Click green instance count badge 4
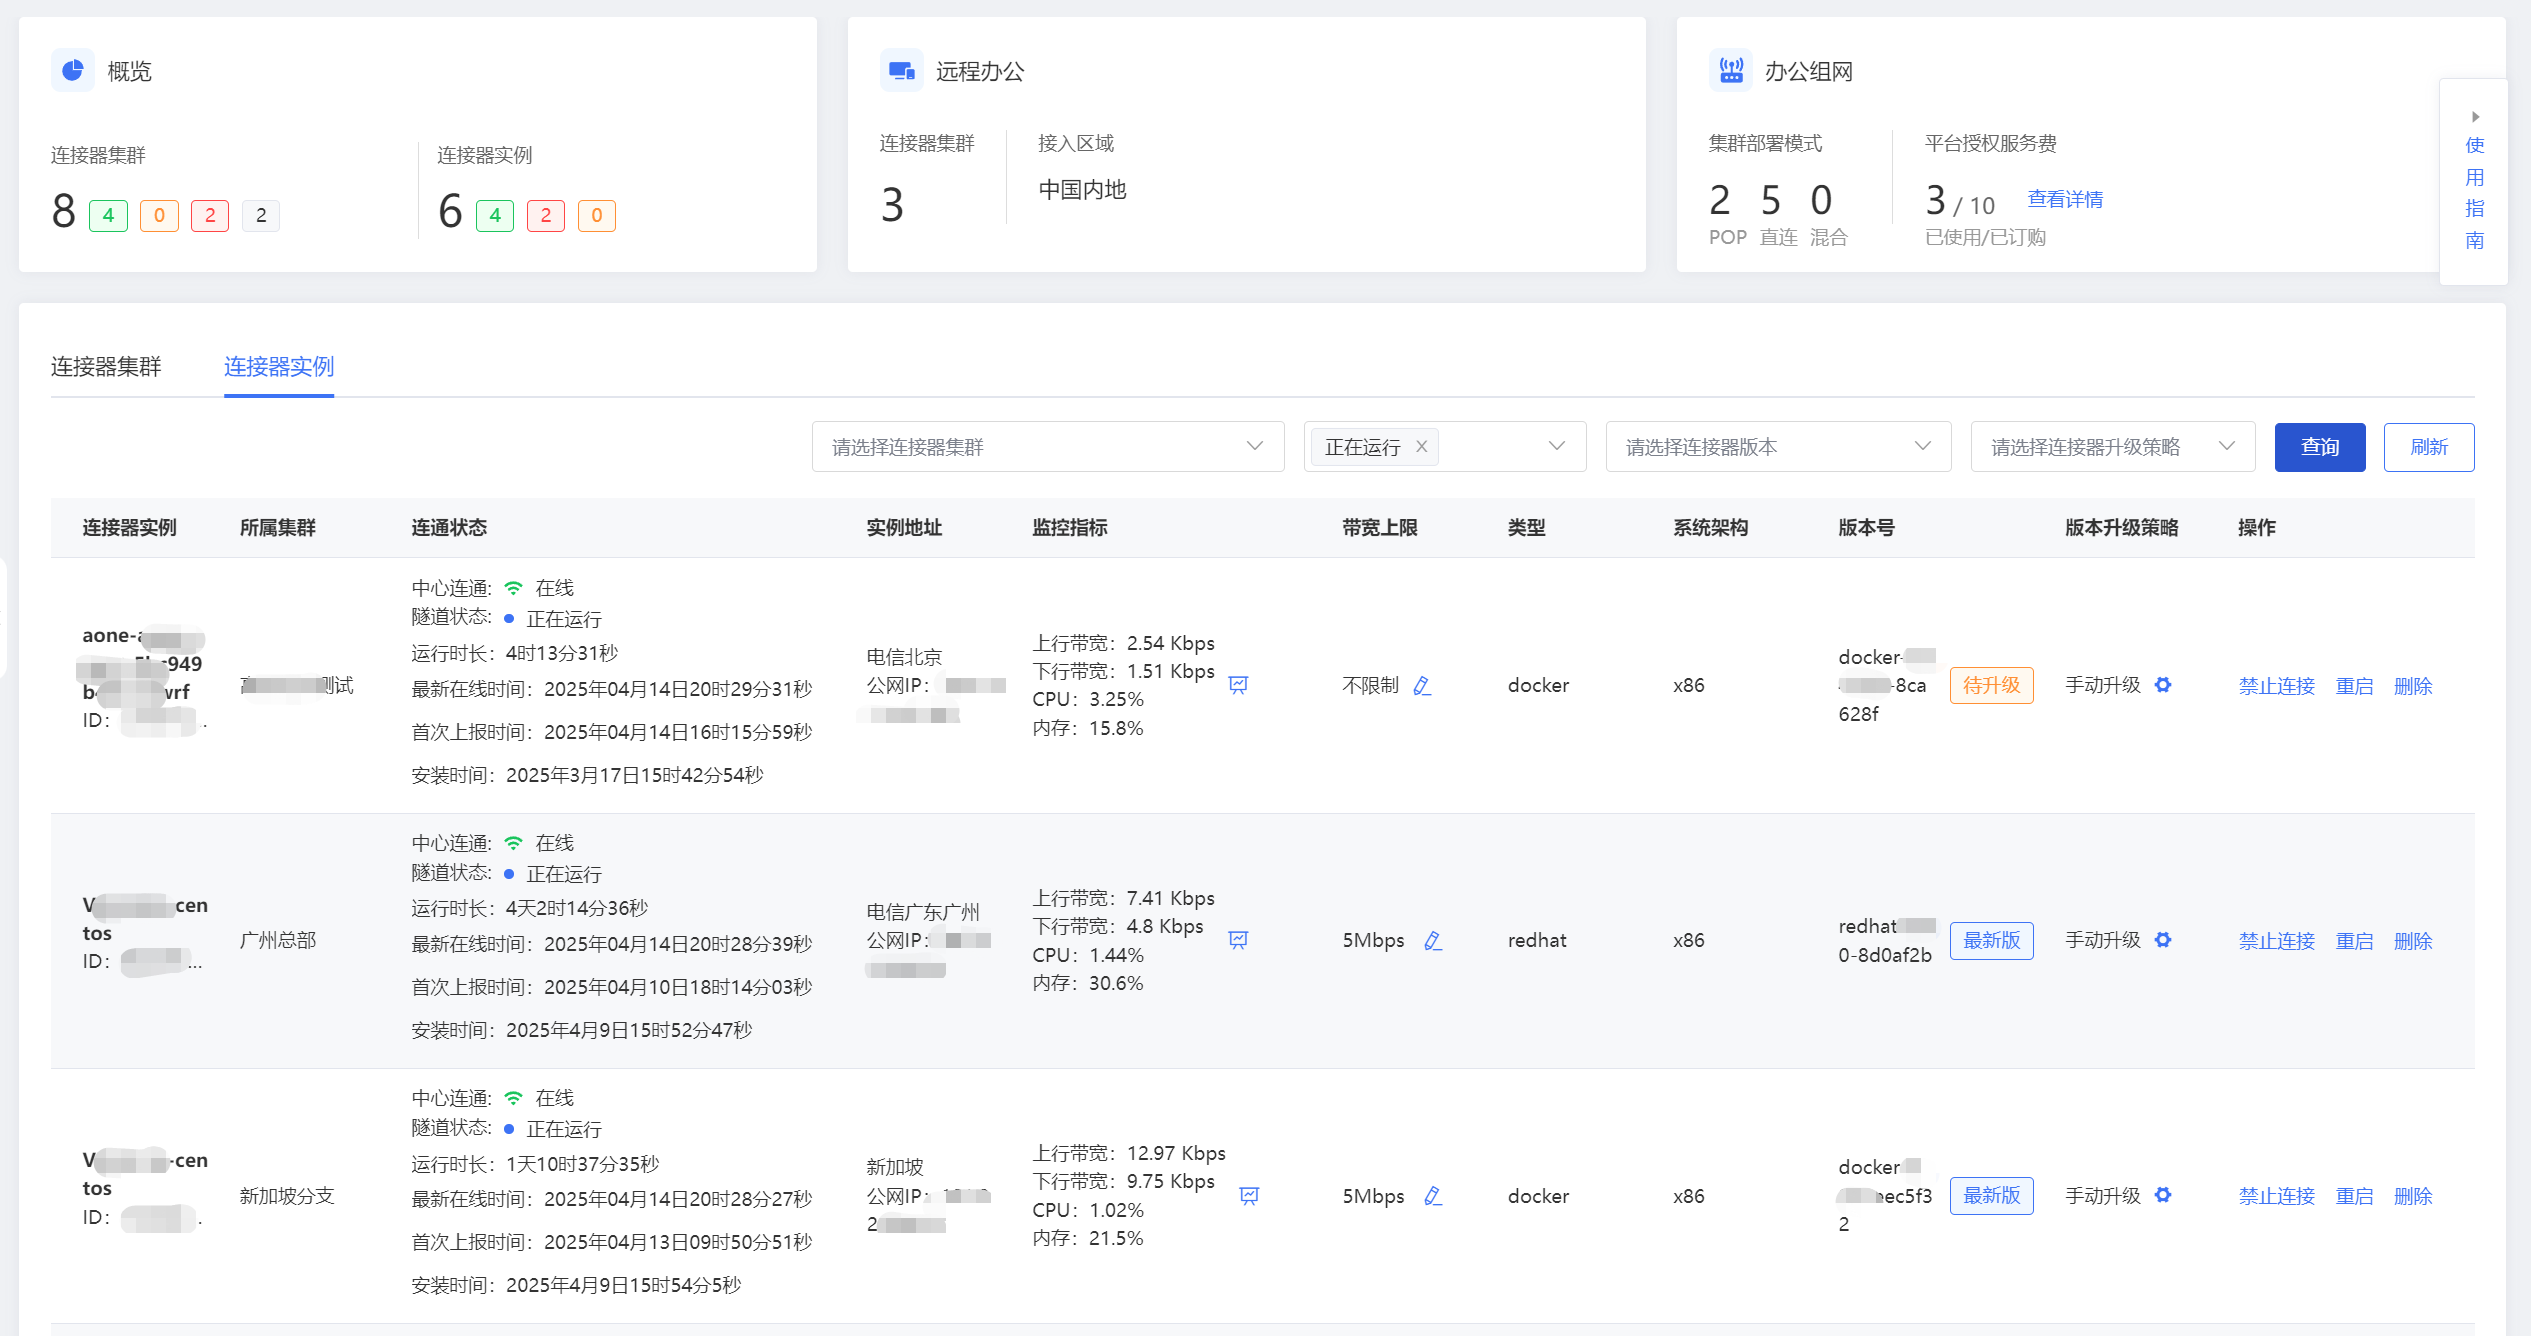 click(495, 215)
